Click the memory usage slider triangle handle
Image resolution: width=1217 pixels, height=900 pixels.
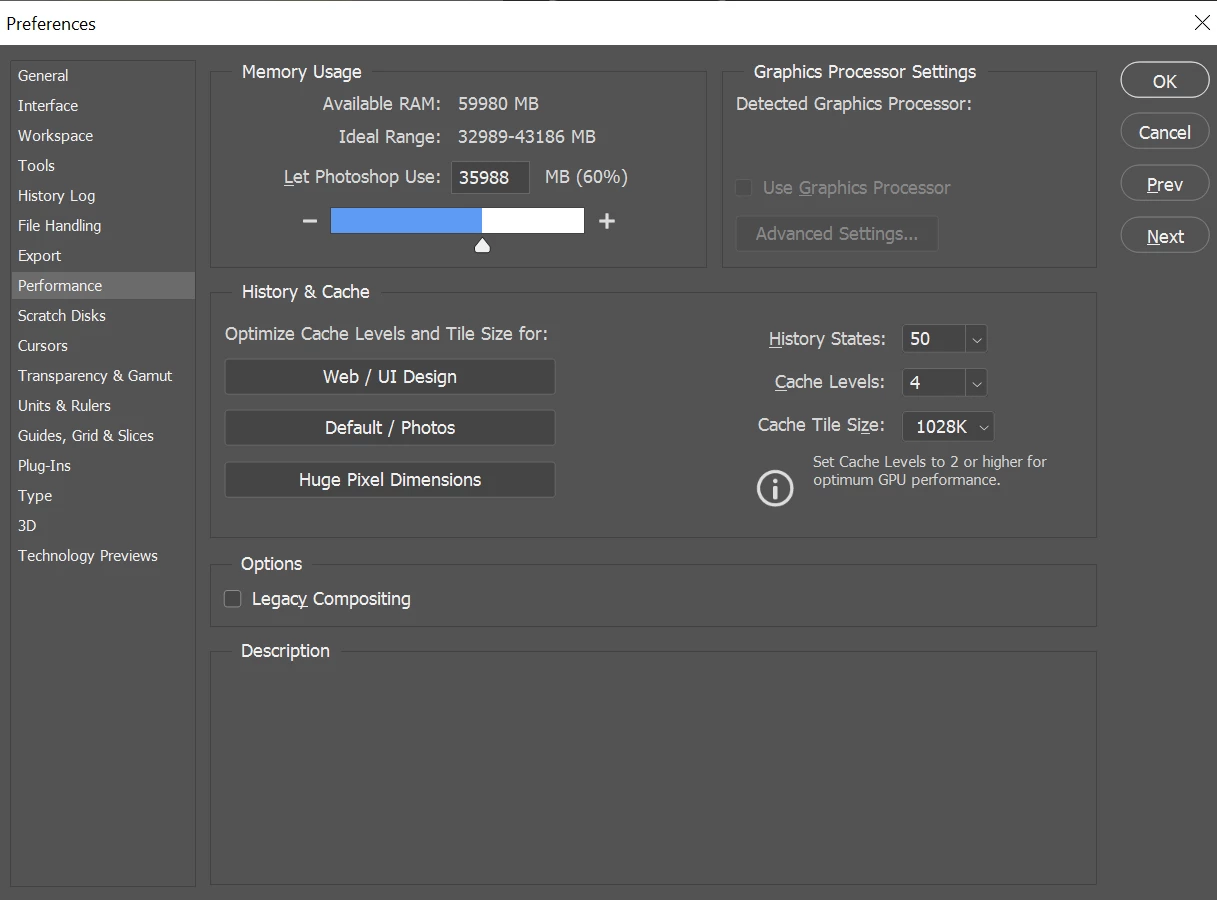(x=482, y=245)
